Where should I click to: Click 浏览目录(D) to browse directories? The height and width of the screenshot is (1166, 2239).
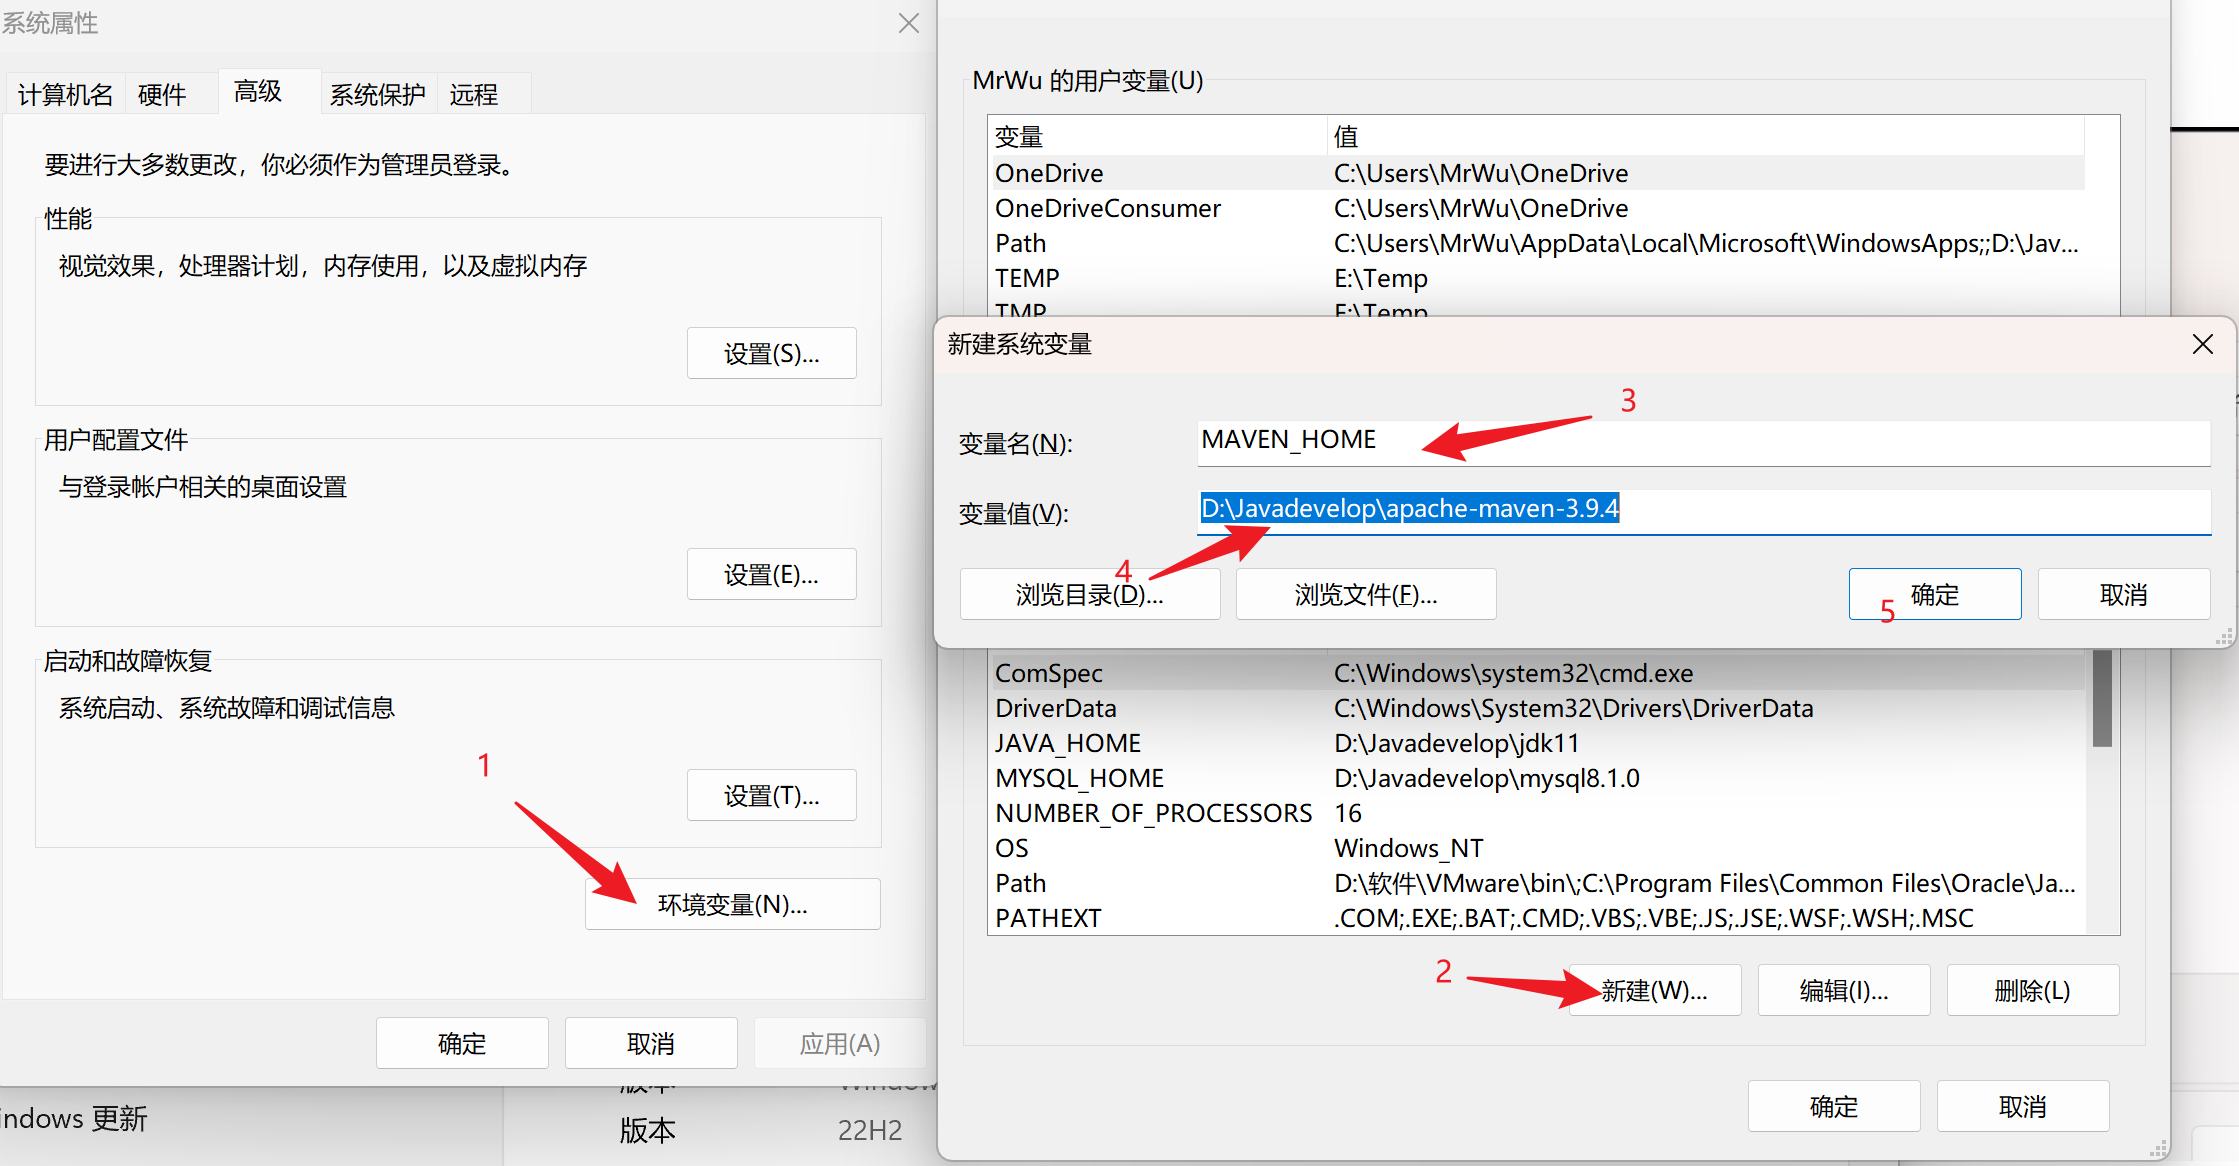[1089, 593]
